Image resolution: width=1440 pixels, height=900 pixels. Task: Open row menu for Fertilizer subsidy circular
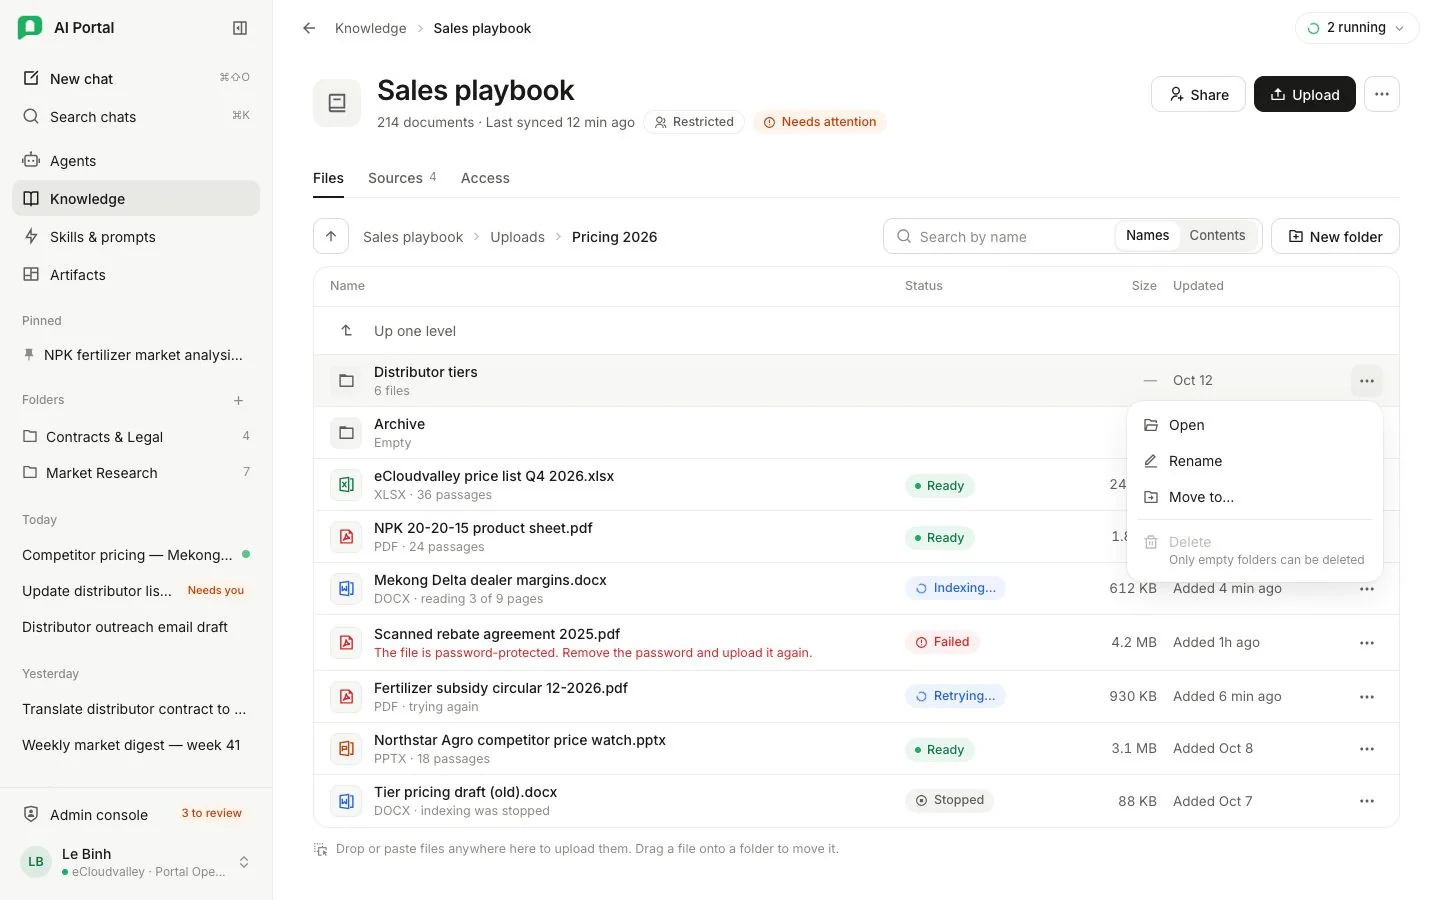(x=1367, y=697)
